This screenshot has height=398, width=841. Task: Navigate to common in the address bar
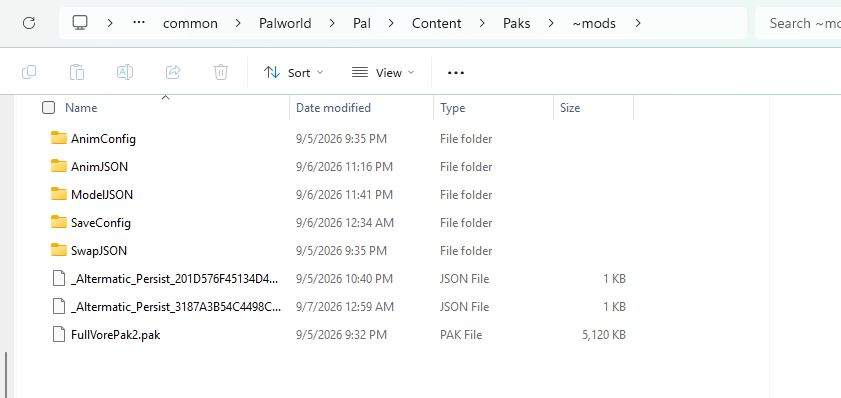(190, 24)
